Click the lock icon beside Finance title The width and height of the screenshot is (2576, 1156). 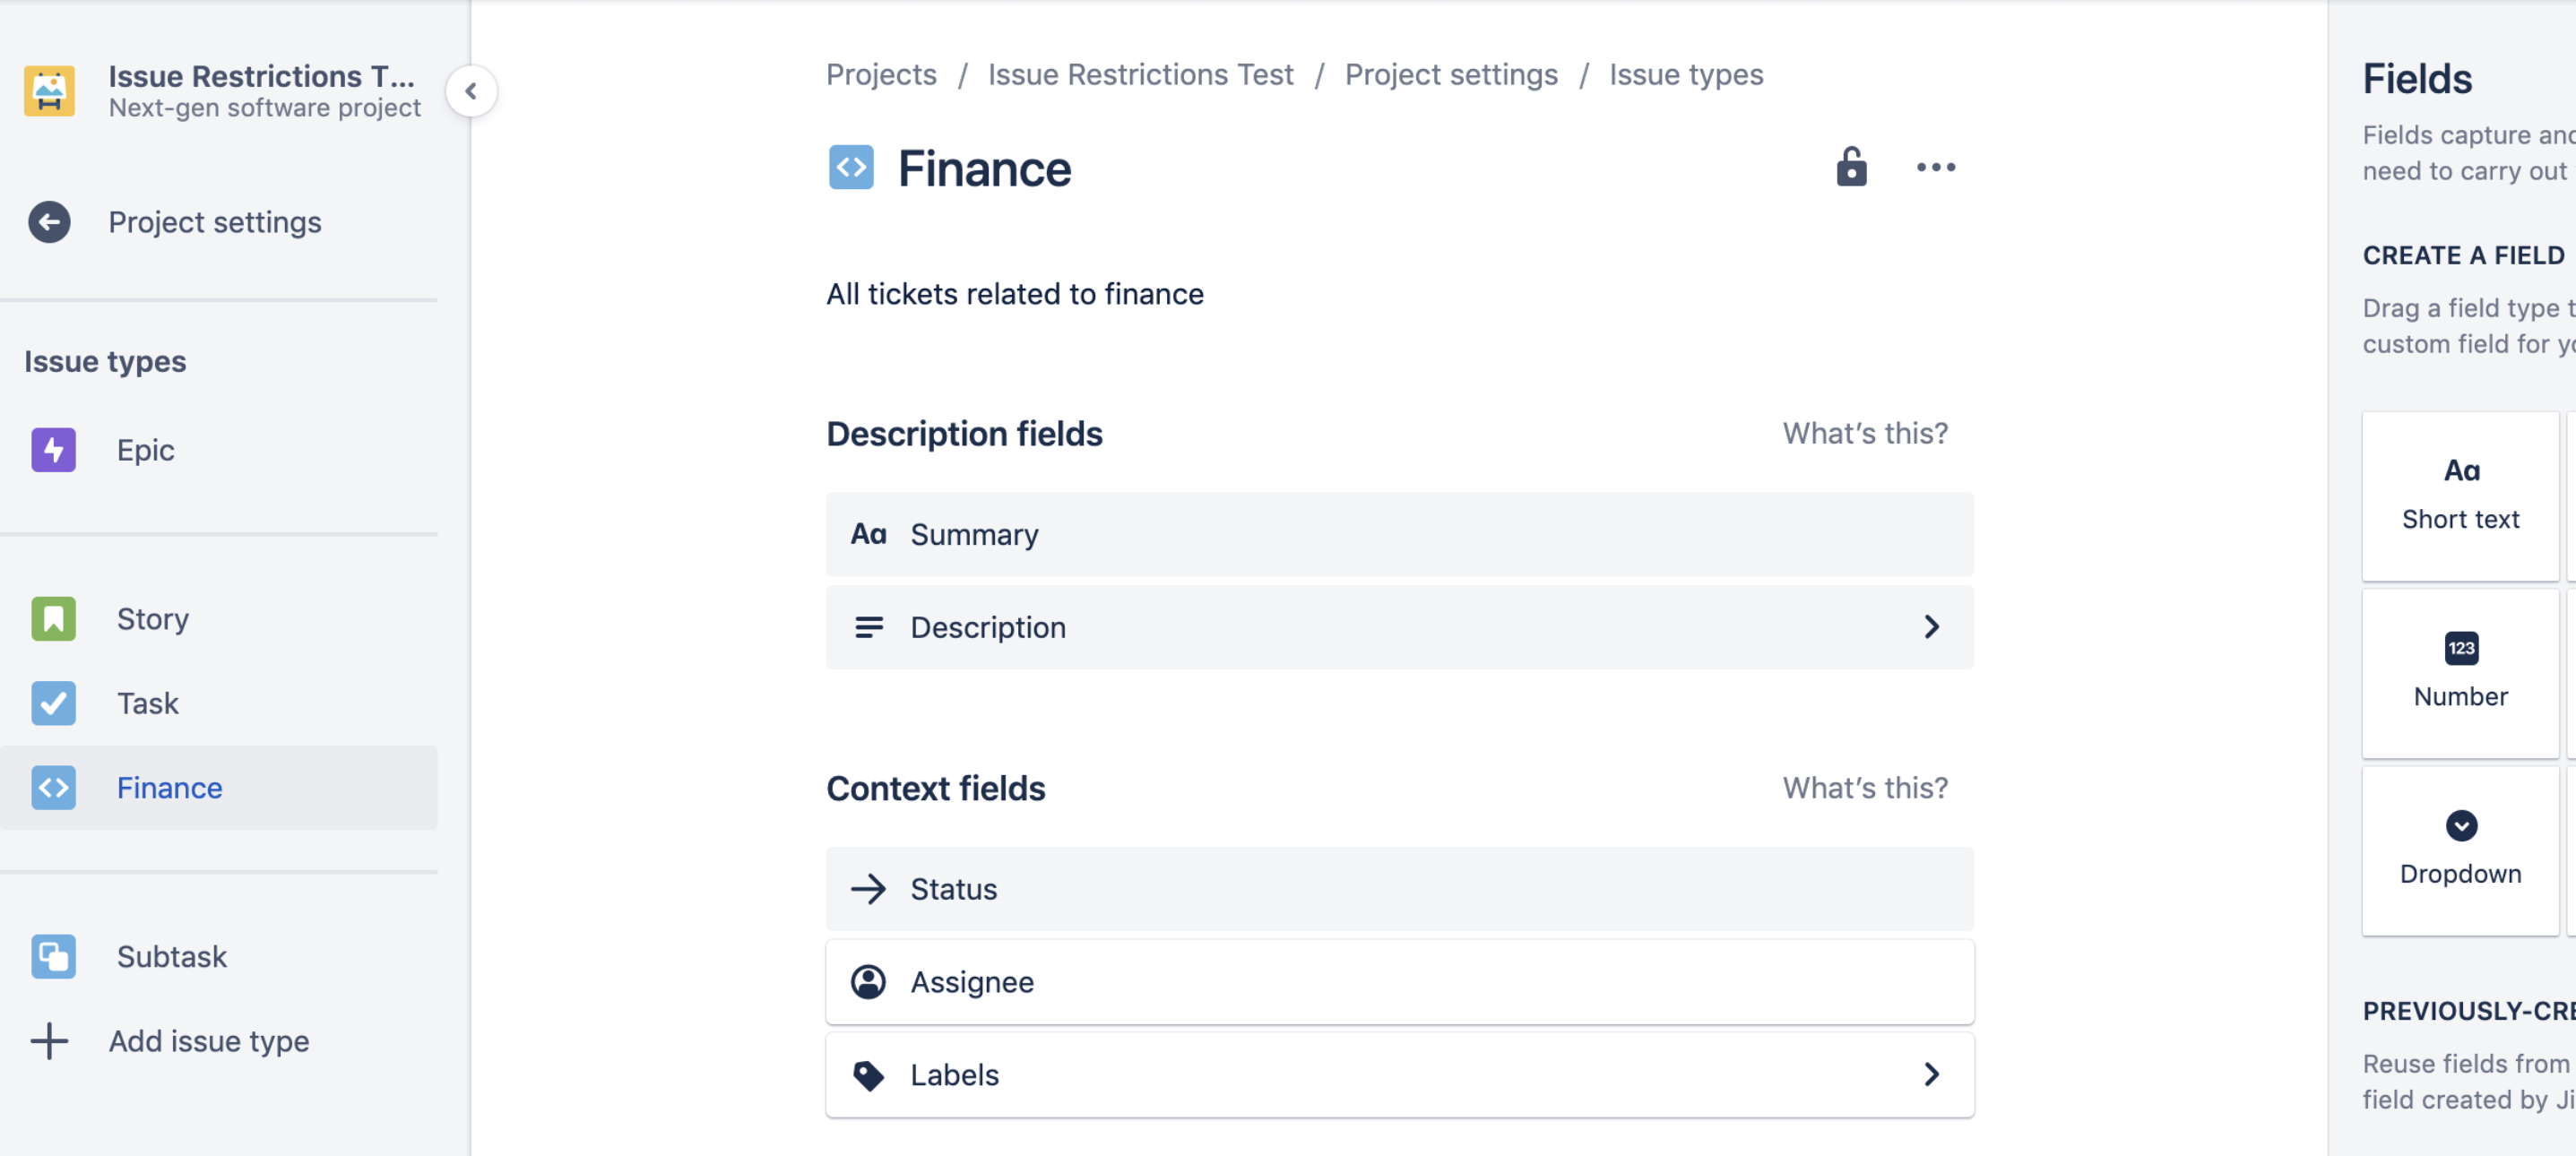[1851, 167]
